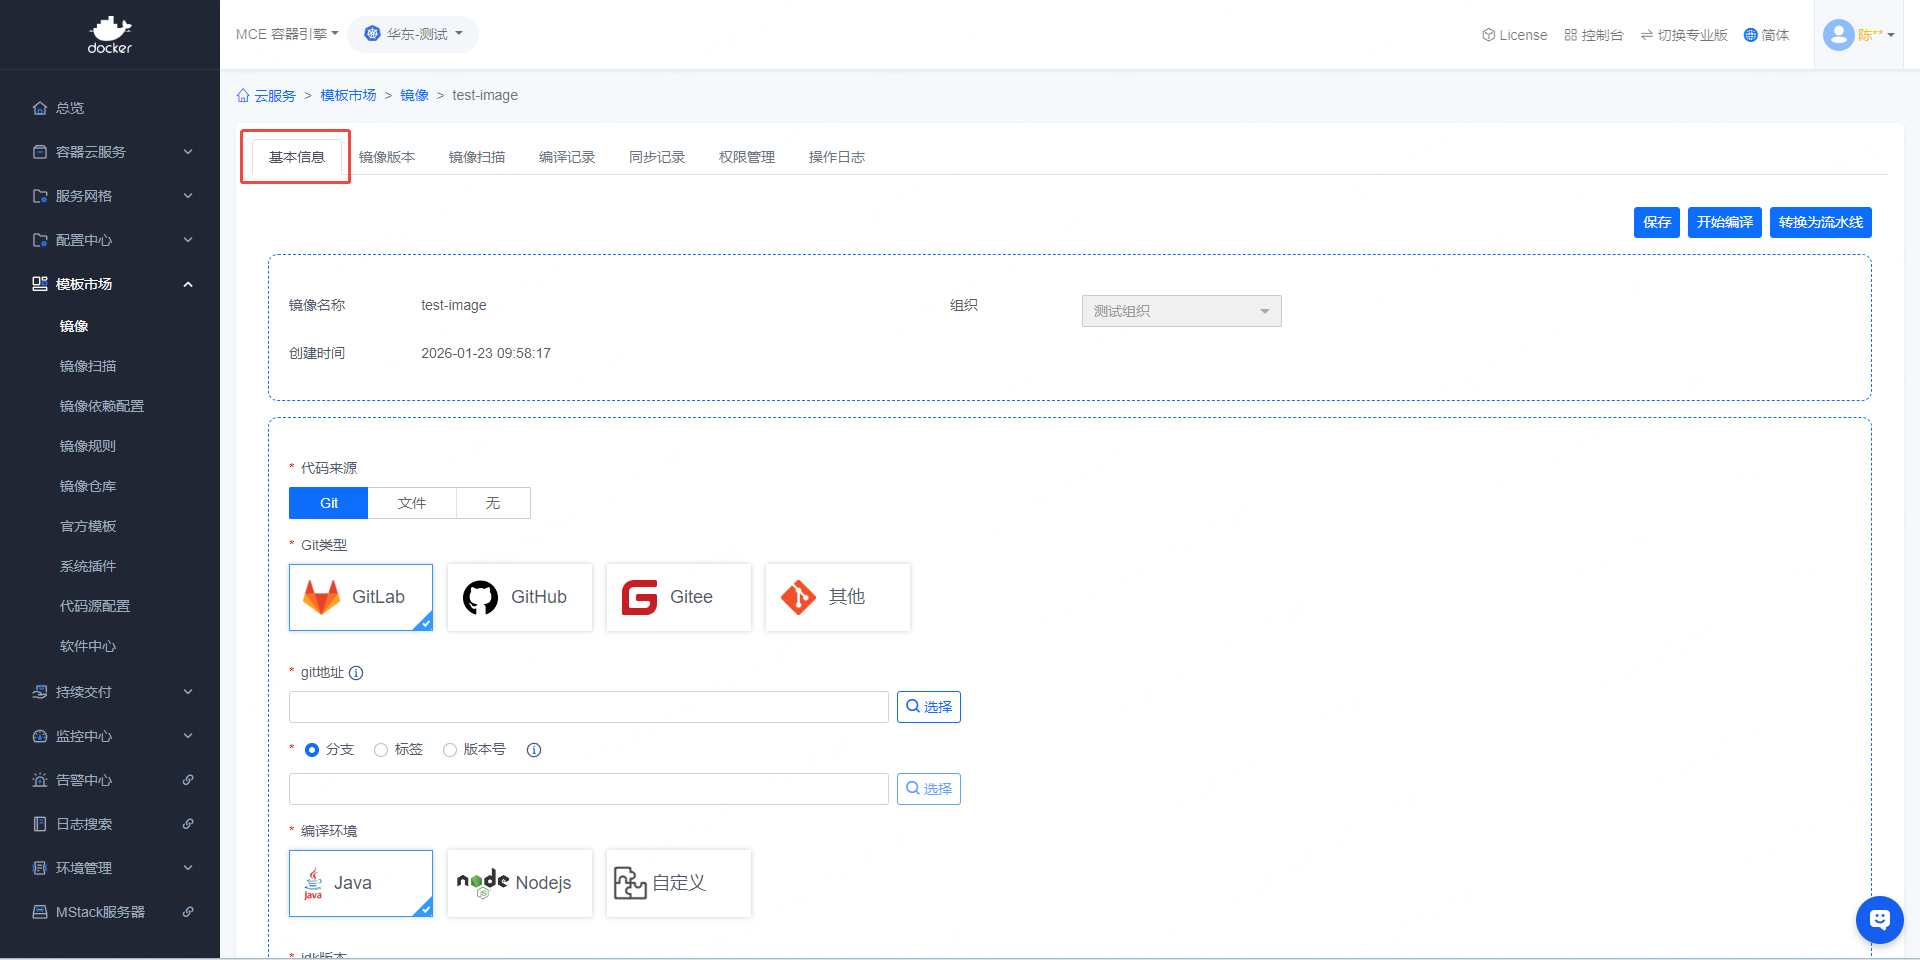Select Nodejs as compile environment
Screen dimensions: 1920x960
click(x=519, y=883)
